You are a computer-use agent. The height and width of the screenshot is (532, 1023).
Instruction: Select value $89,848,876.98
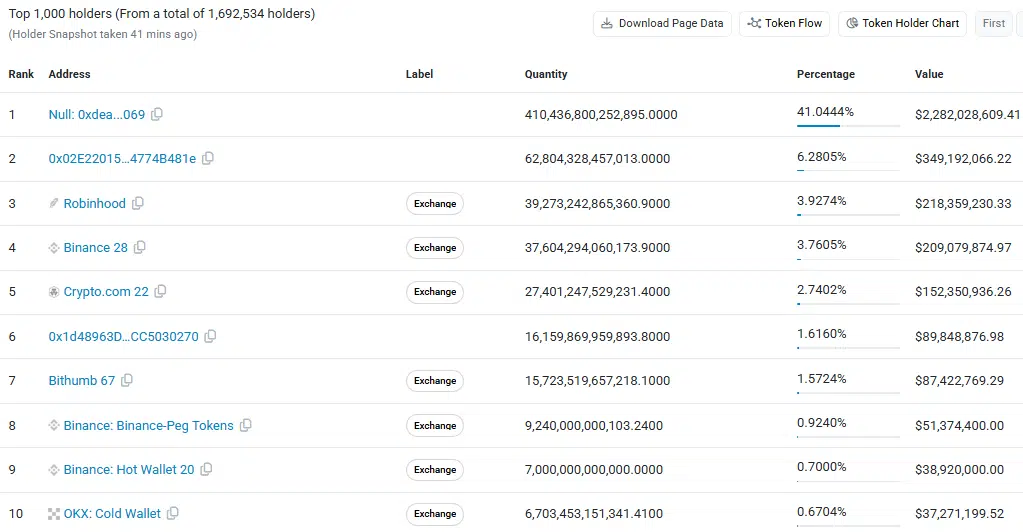(x=959, y=337)
